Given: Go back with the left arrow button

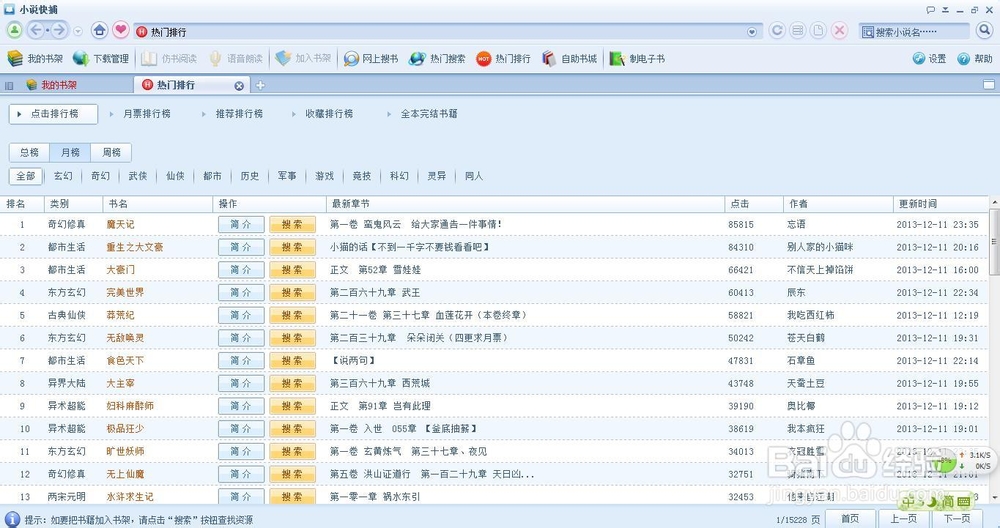Looking at the screenshot, I should (x=36, y=30).
